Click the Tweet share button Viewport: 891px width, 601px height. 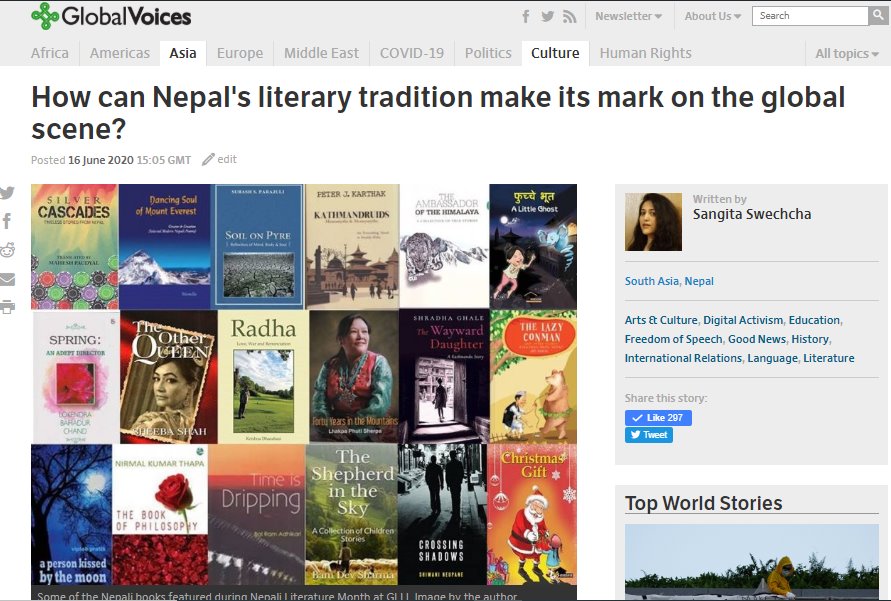(x=649, y=435)
